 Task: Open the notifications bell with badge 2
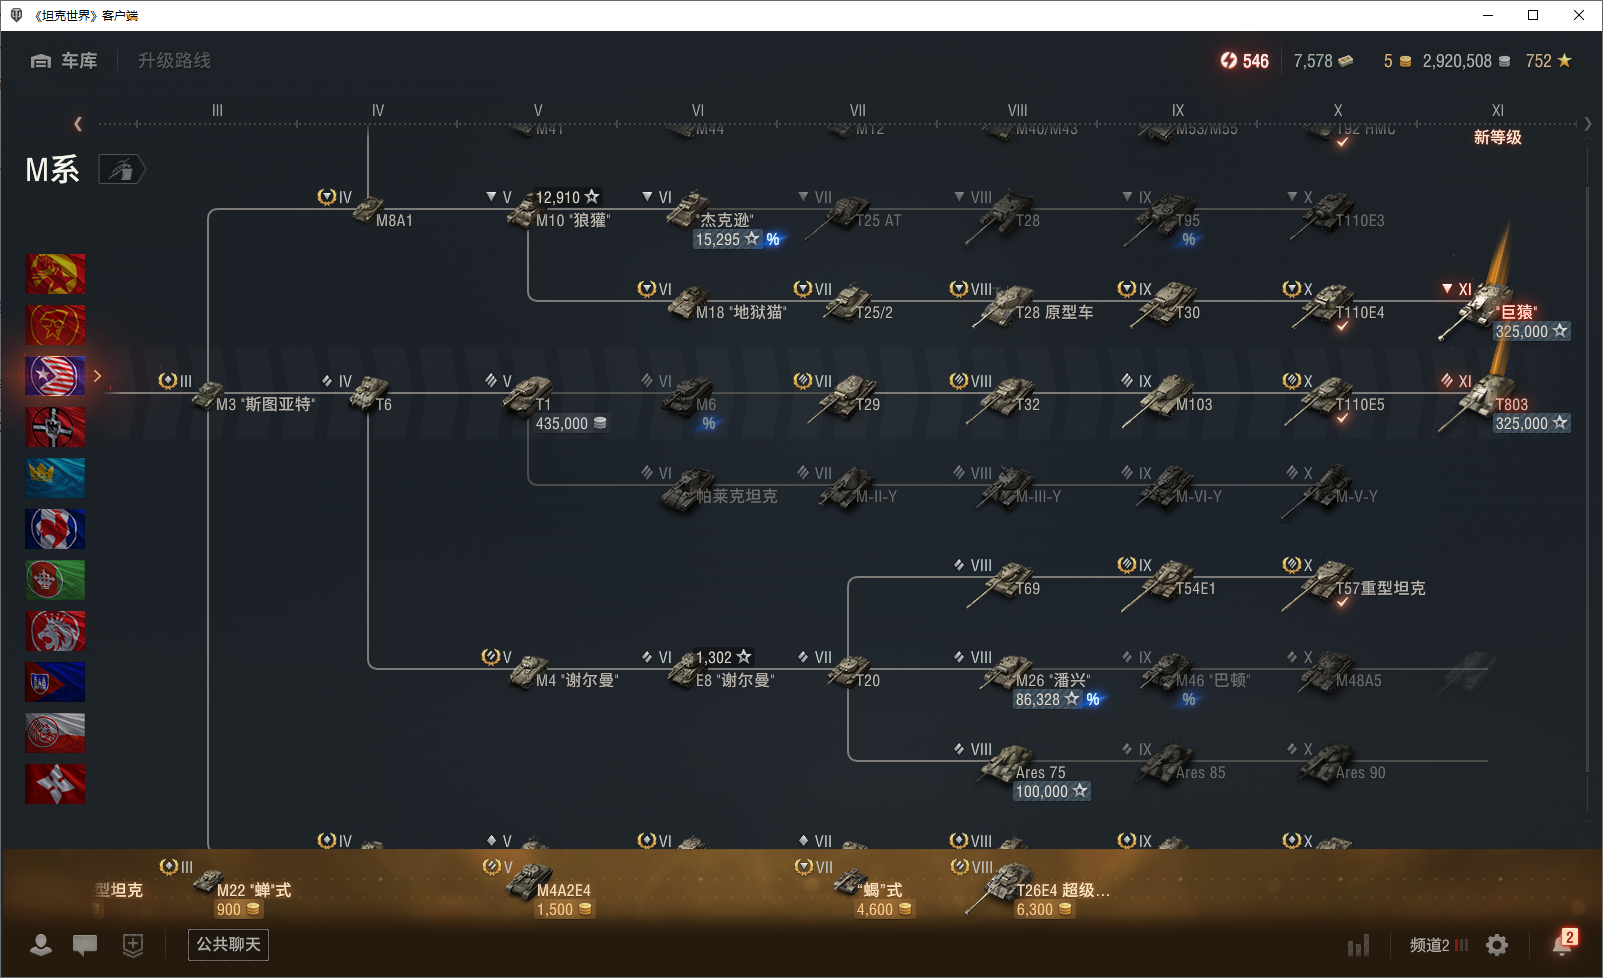[x=1564, y=942]
